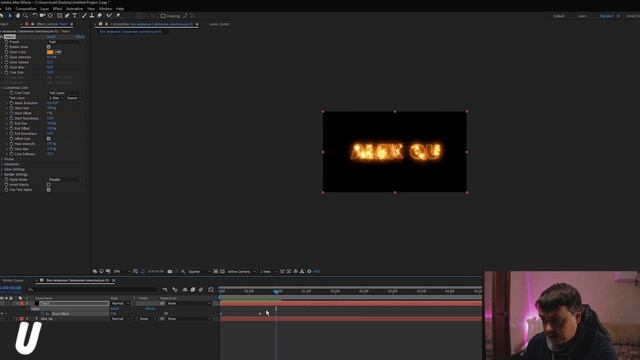This screenshot has width=640, height=360.
Task: Click the Glow Color eyedropper icon
Action: [58, 52]
